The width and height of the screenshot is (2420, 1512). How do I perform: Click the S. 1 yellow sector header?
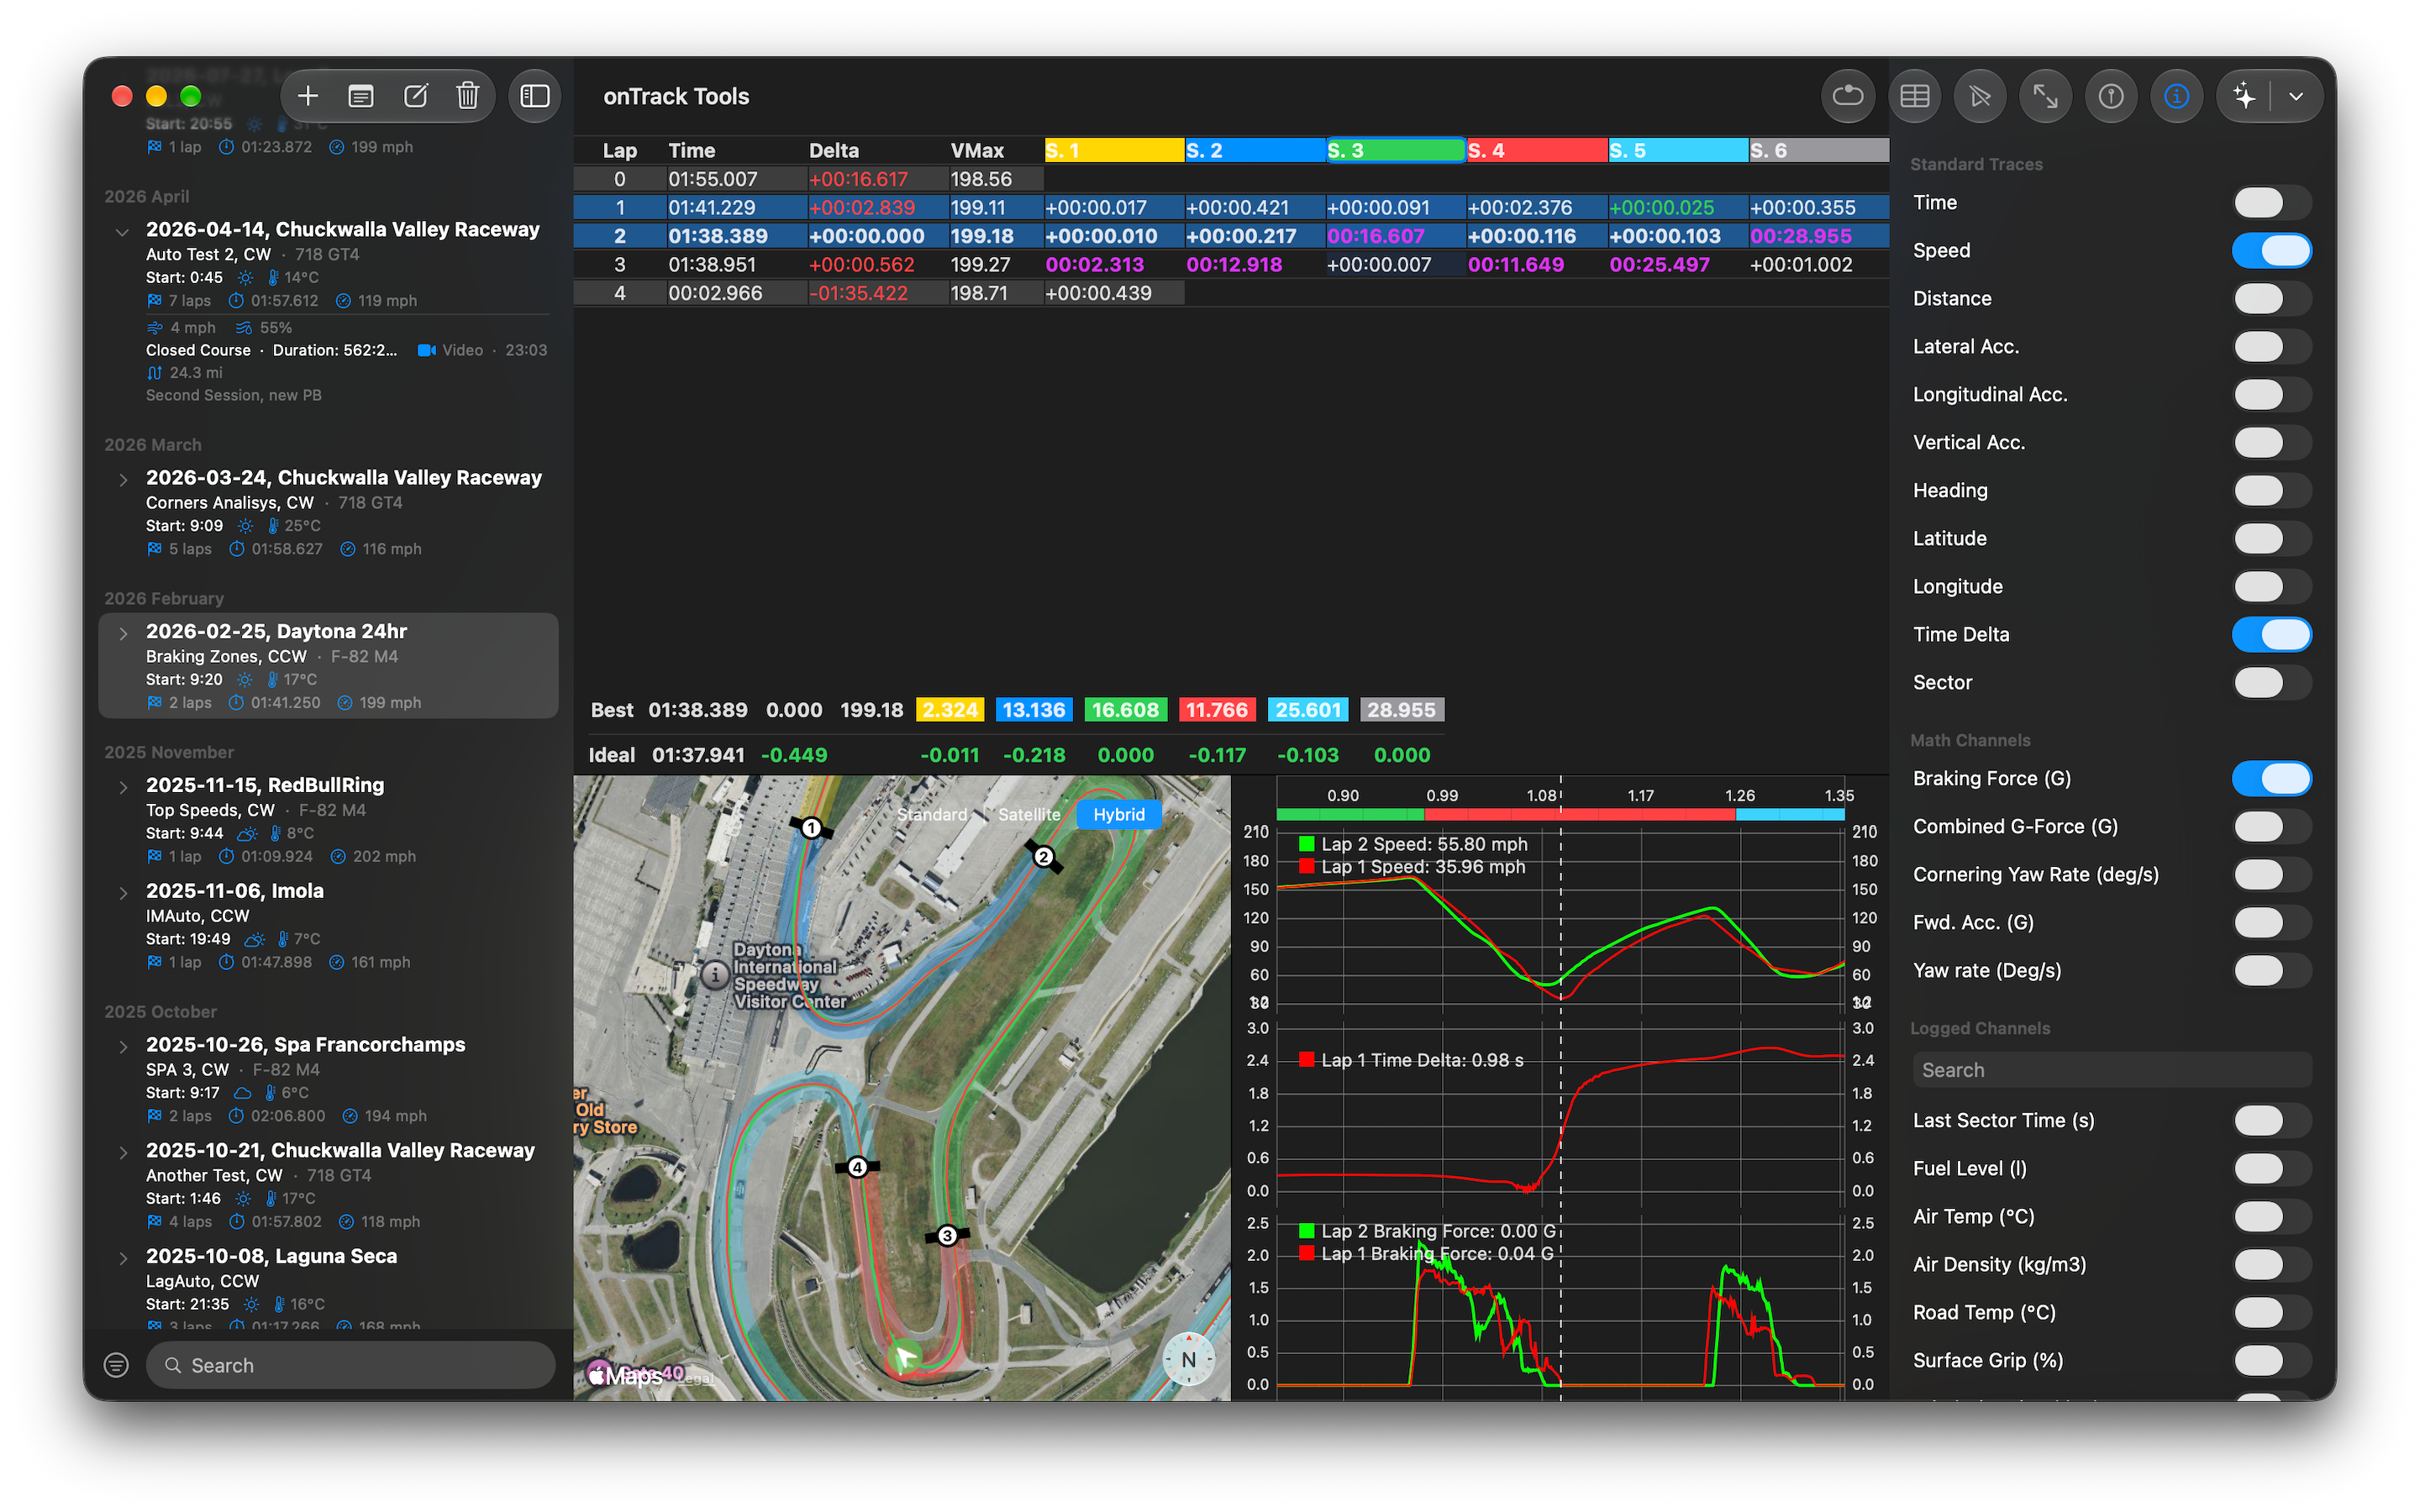[1114, 150]
